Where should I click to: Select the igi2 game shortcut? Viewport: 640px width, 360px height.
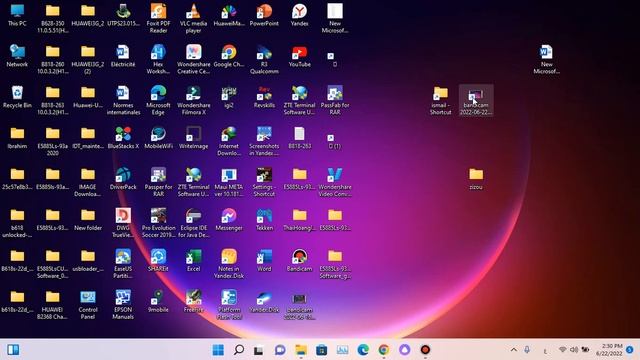click(x=229, y=97)
